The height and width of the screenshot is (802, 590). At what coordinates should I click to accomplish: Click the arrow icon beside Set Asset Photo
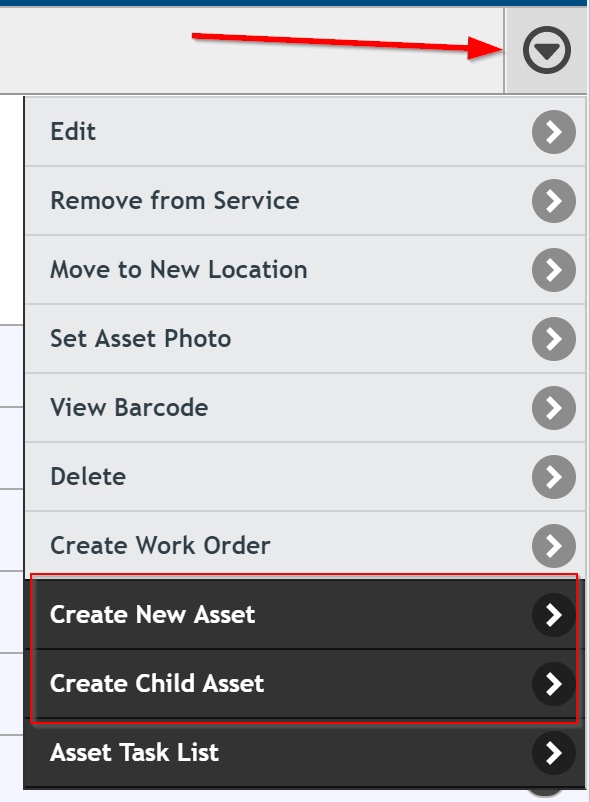coord(554,339)
